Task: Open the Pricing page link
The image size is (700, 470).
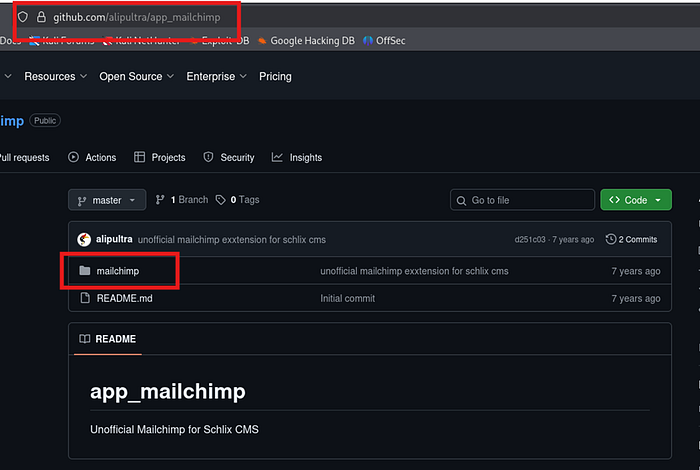Action: pos(275,76)
